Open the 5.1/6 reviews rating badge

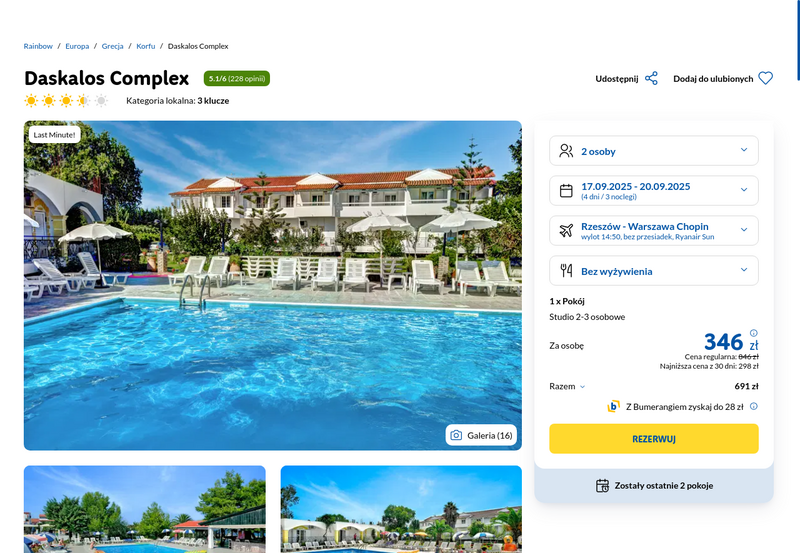[x=237, y=79]
